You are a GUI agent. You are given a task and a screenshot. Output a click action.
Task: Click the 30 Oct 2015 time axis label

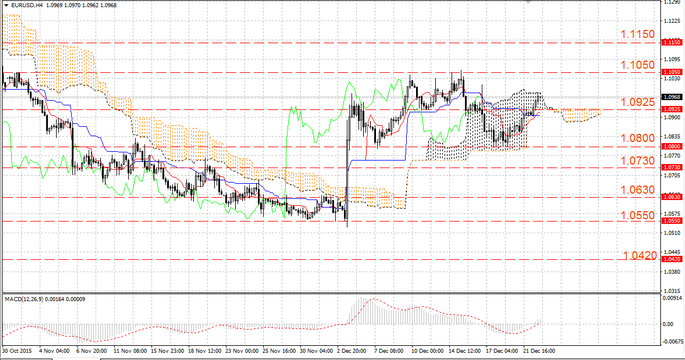point(17,351)
